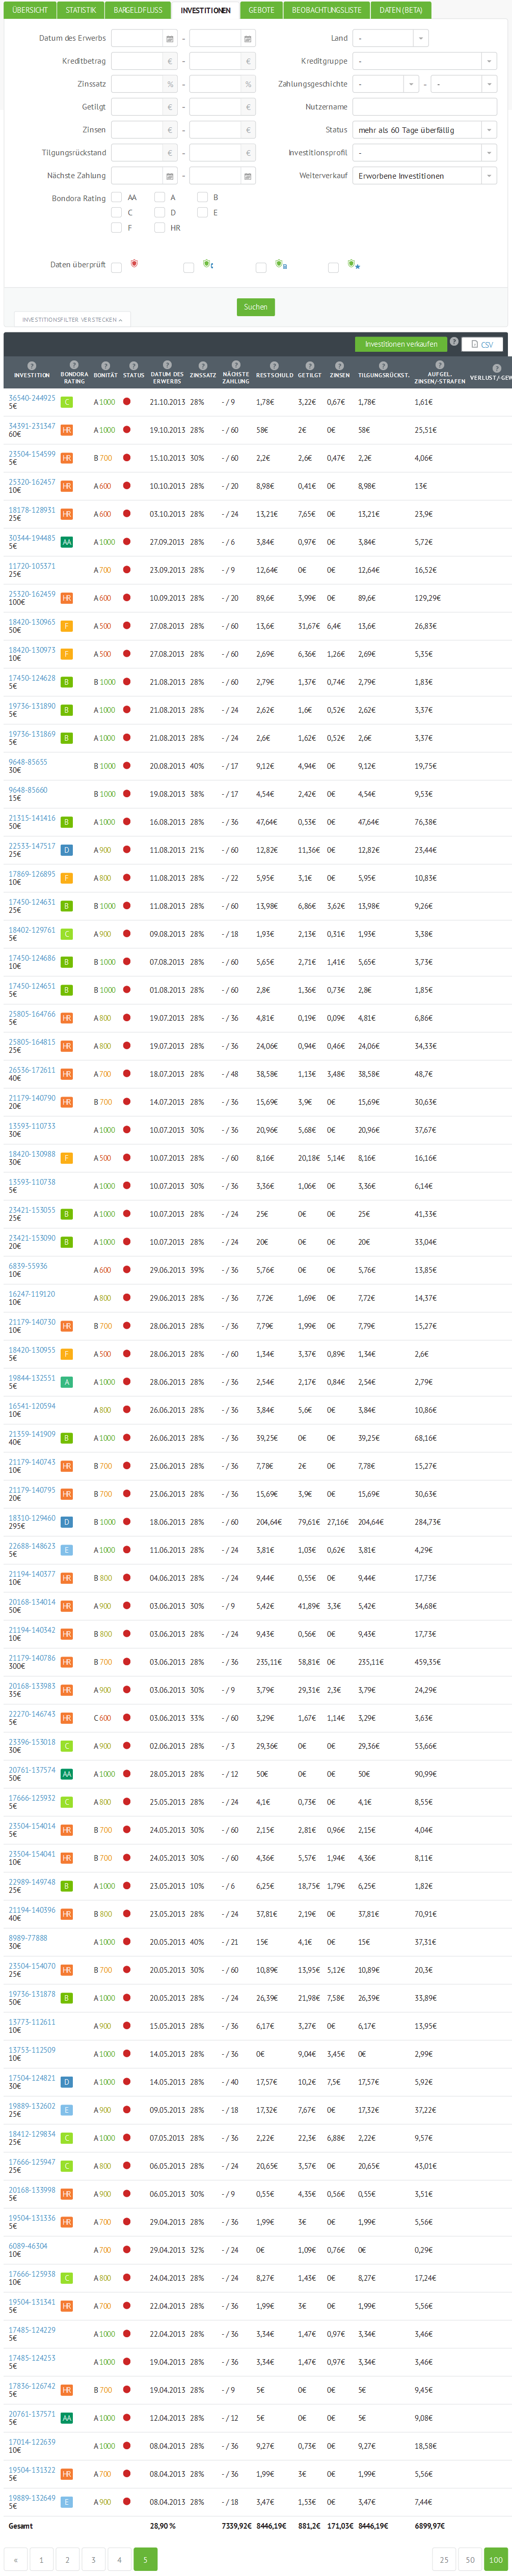Click help icon above Zinssatz column
This screenshot has height=2576, width=512.
pos(203,365)
